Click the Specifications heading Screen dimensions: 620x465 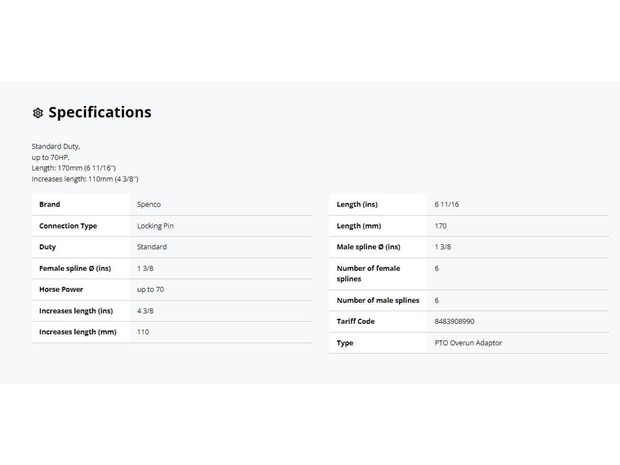coord(99,112)
